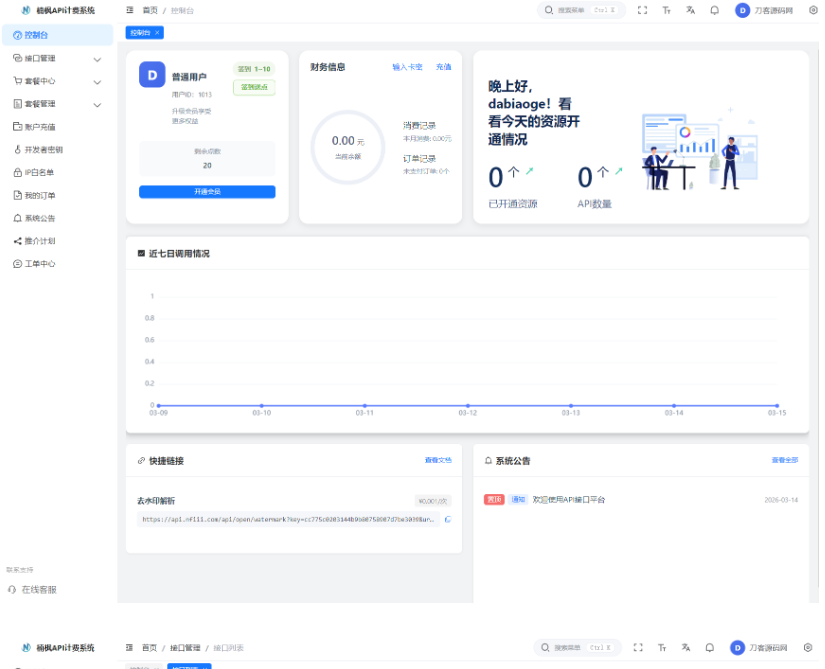Click the search input in the top bar
825x669 pixels.
(580, 9)
